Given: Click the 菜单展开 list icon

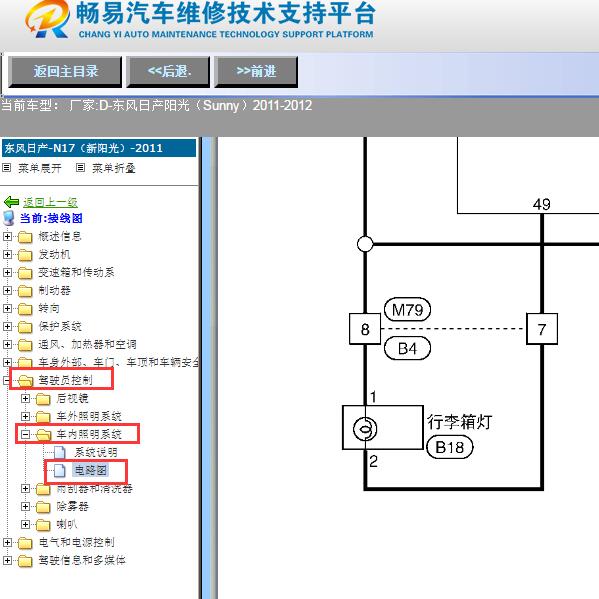Looking at the screenshot, I should (x=6, y=167).
